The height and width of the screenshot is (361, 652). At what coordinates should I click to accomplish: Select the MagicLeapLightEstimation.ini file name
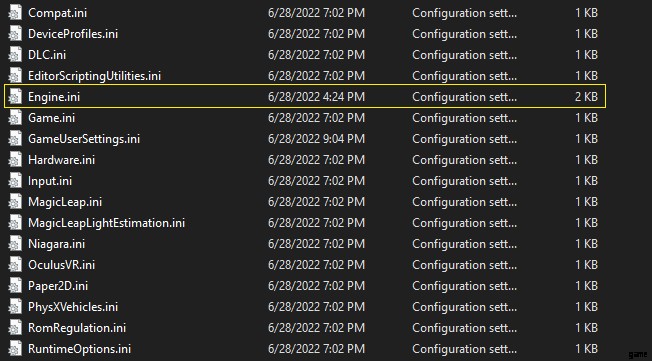[106, 223]
